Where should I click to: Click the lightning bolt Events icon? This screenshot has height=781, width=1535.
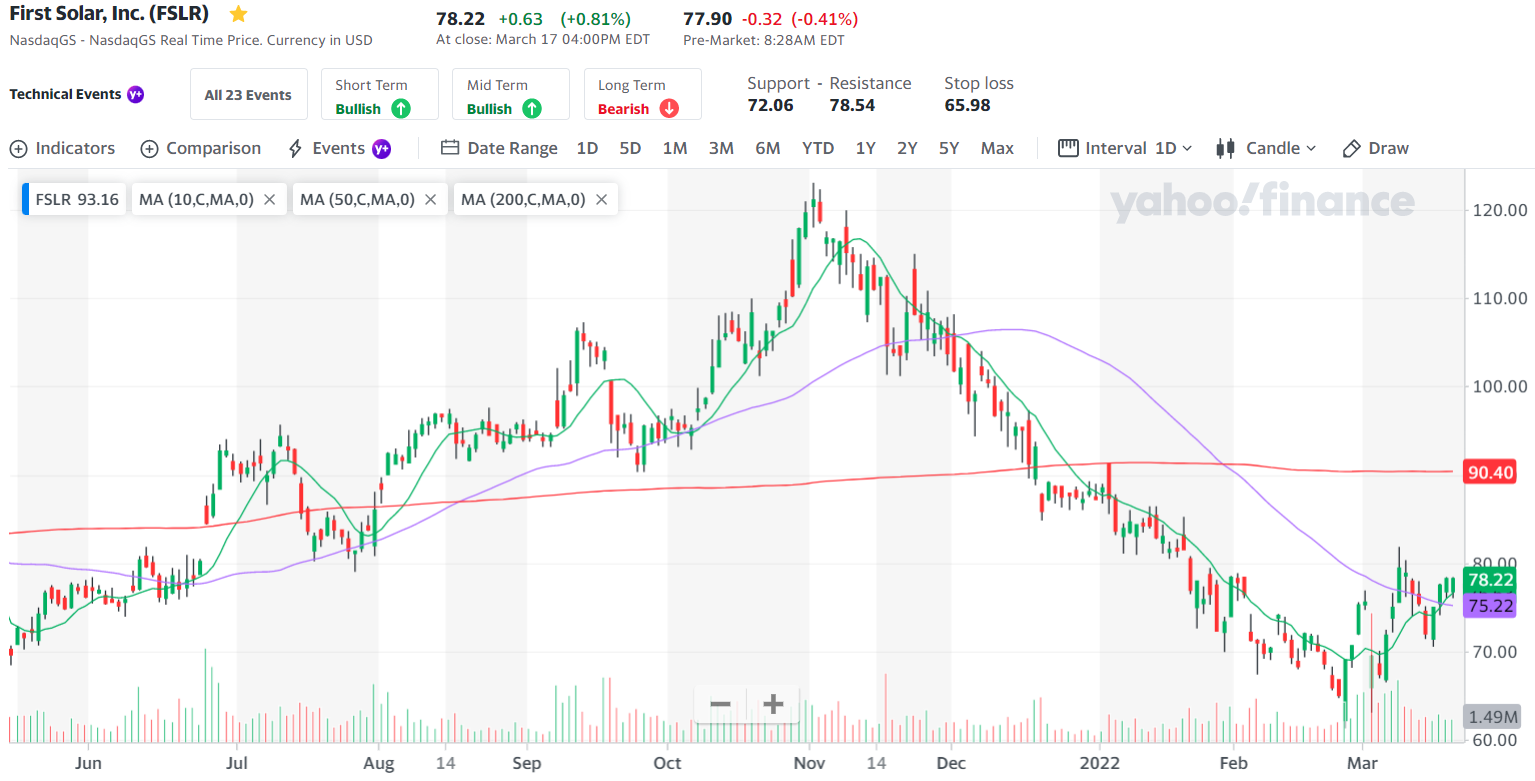click(295, 149)
